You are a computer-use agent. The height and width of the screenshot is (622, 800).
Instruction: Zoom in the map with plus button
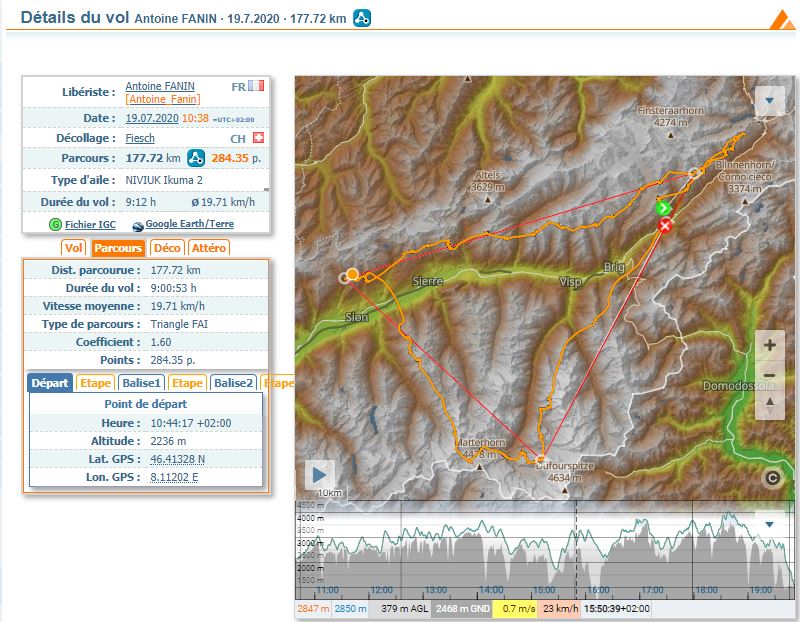[x=769, y=346]
